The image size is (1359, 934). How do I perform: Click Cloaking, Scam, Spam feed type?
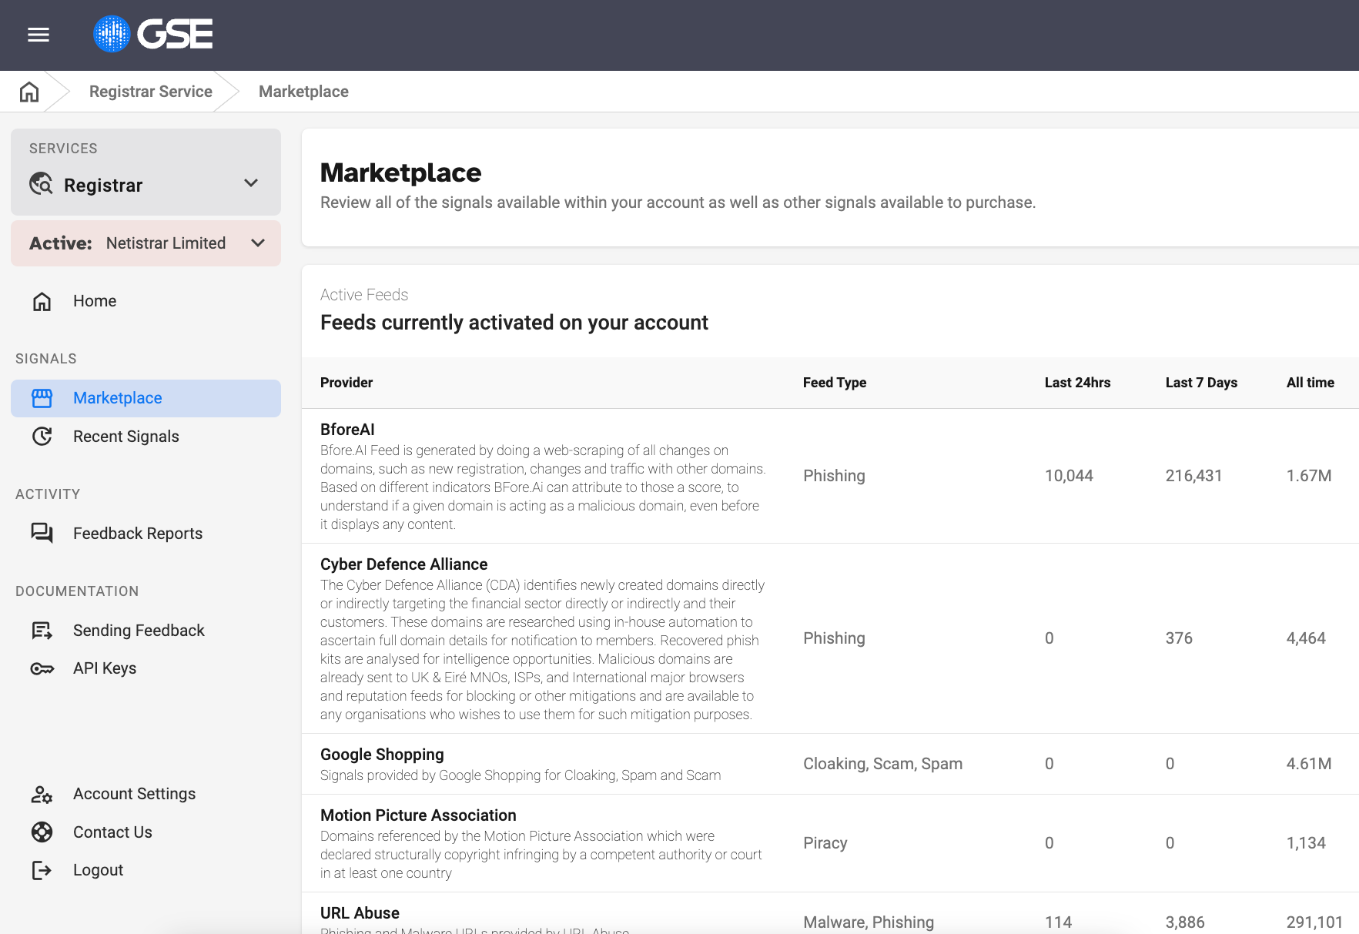click(x=883, y=764)
